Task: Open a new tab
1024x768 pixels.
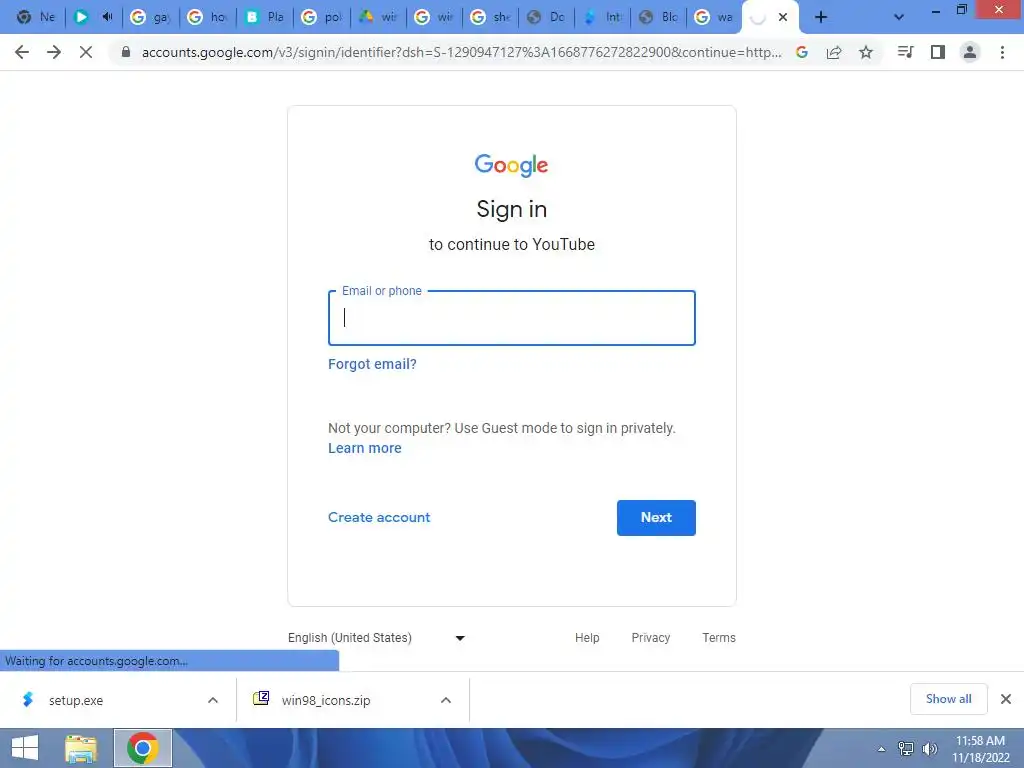Action: click(821, 17)
